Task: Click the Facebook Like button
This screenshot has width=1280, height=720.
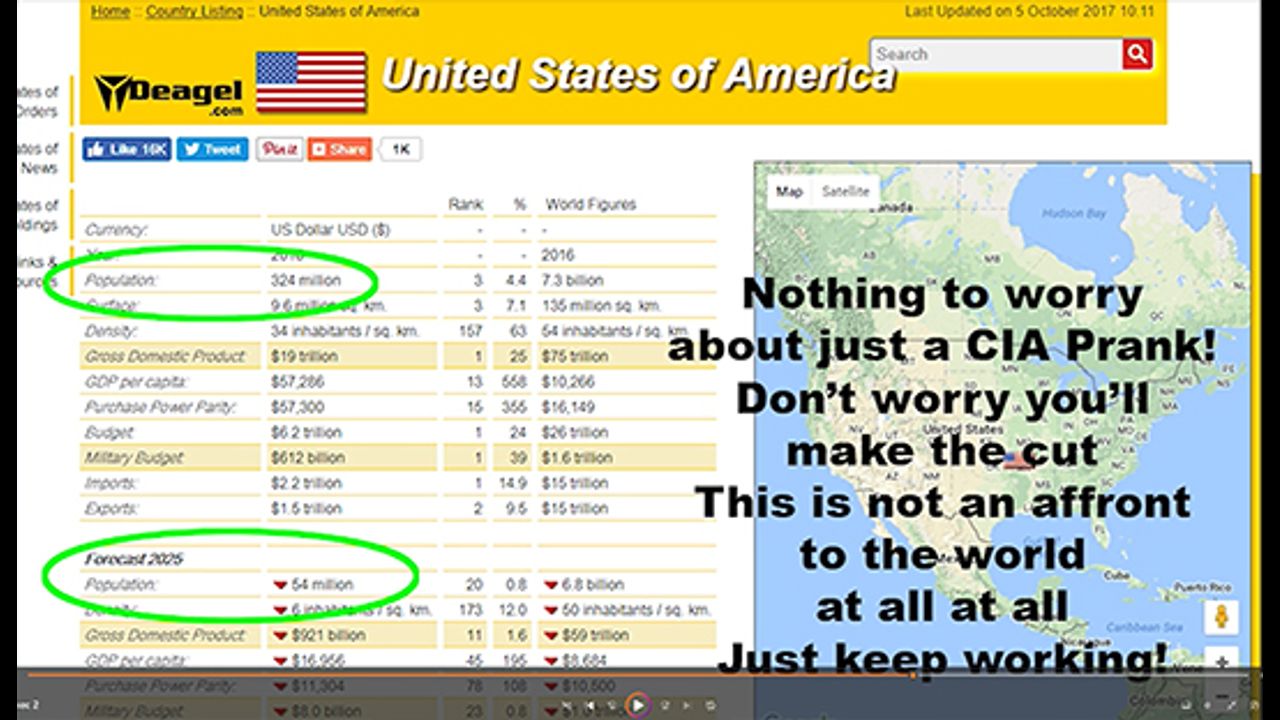Action: click(126, 149)
